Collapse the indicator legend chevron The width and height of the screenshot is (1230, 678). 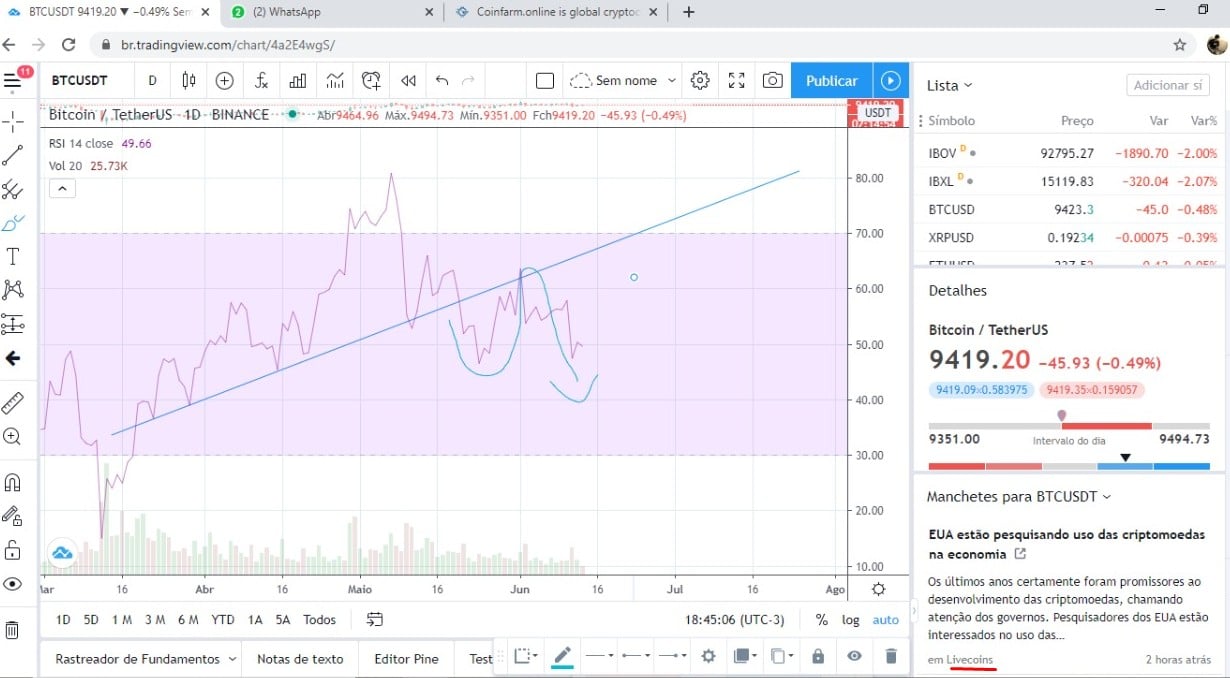(x=62, y=188)
